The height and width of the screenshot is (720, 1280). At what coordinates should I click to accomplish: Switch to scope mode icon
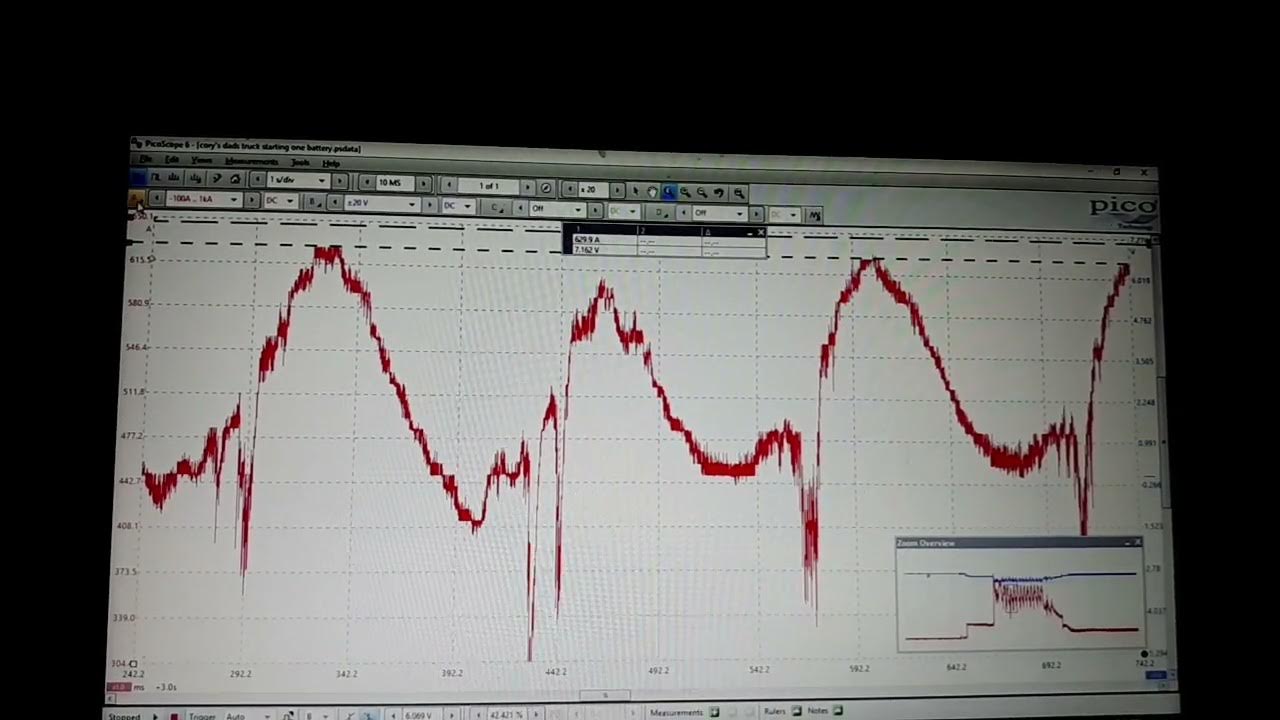(137, 179)
